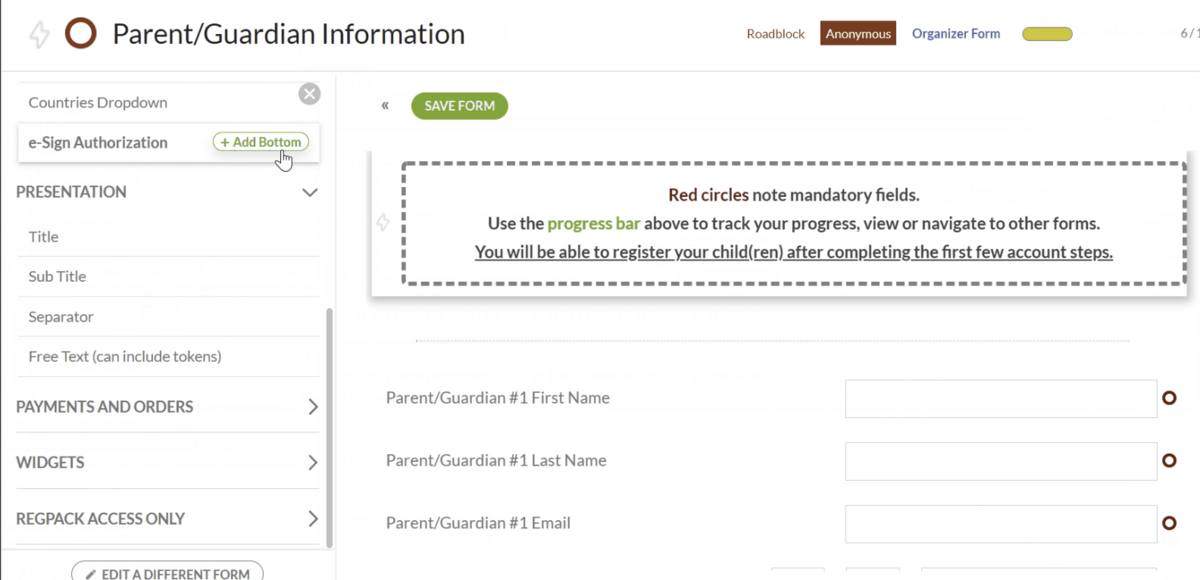Click lightning icon left of instructions box
The width and height of the screenshot is (1200, 580).
pos(383,223)
